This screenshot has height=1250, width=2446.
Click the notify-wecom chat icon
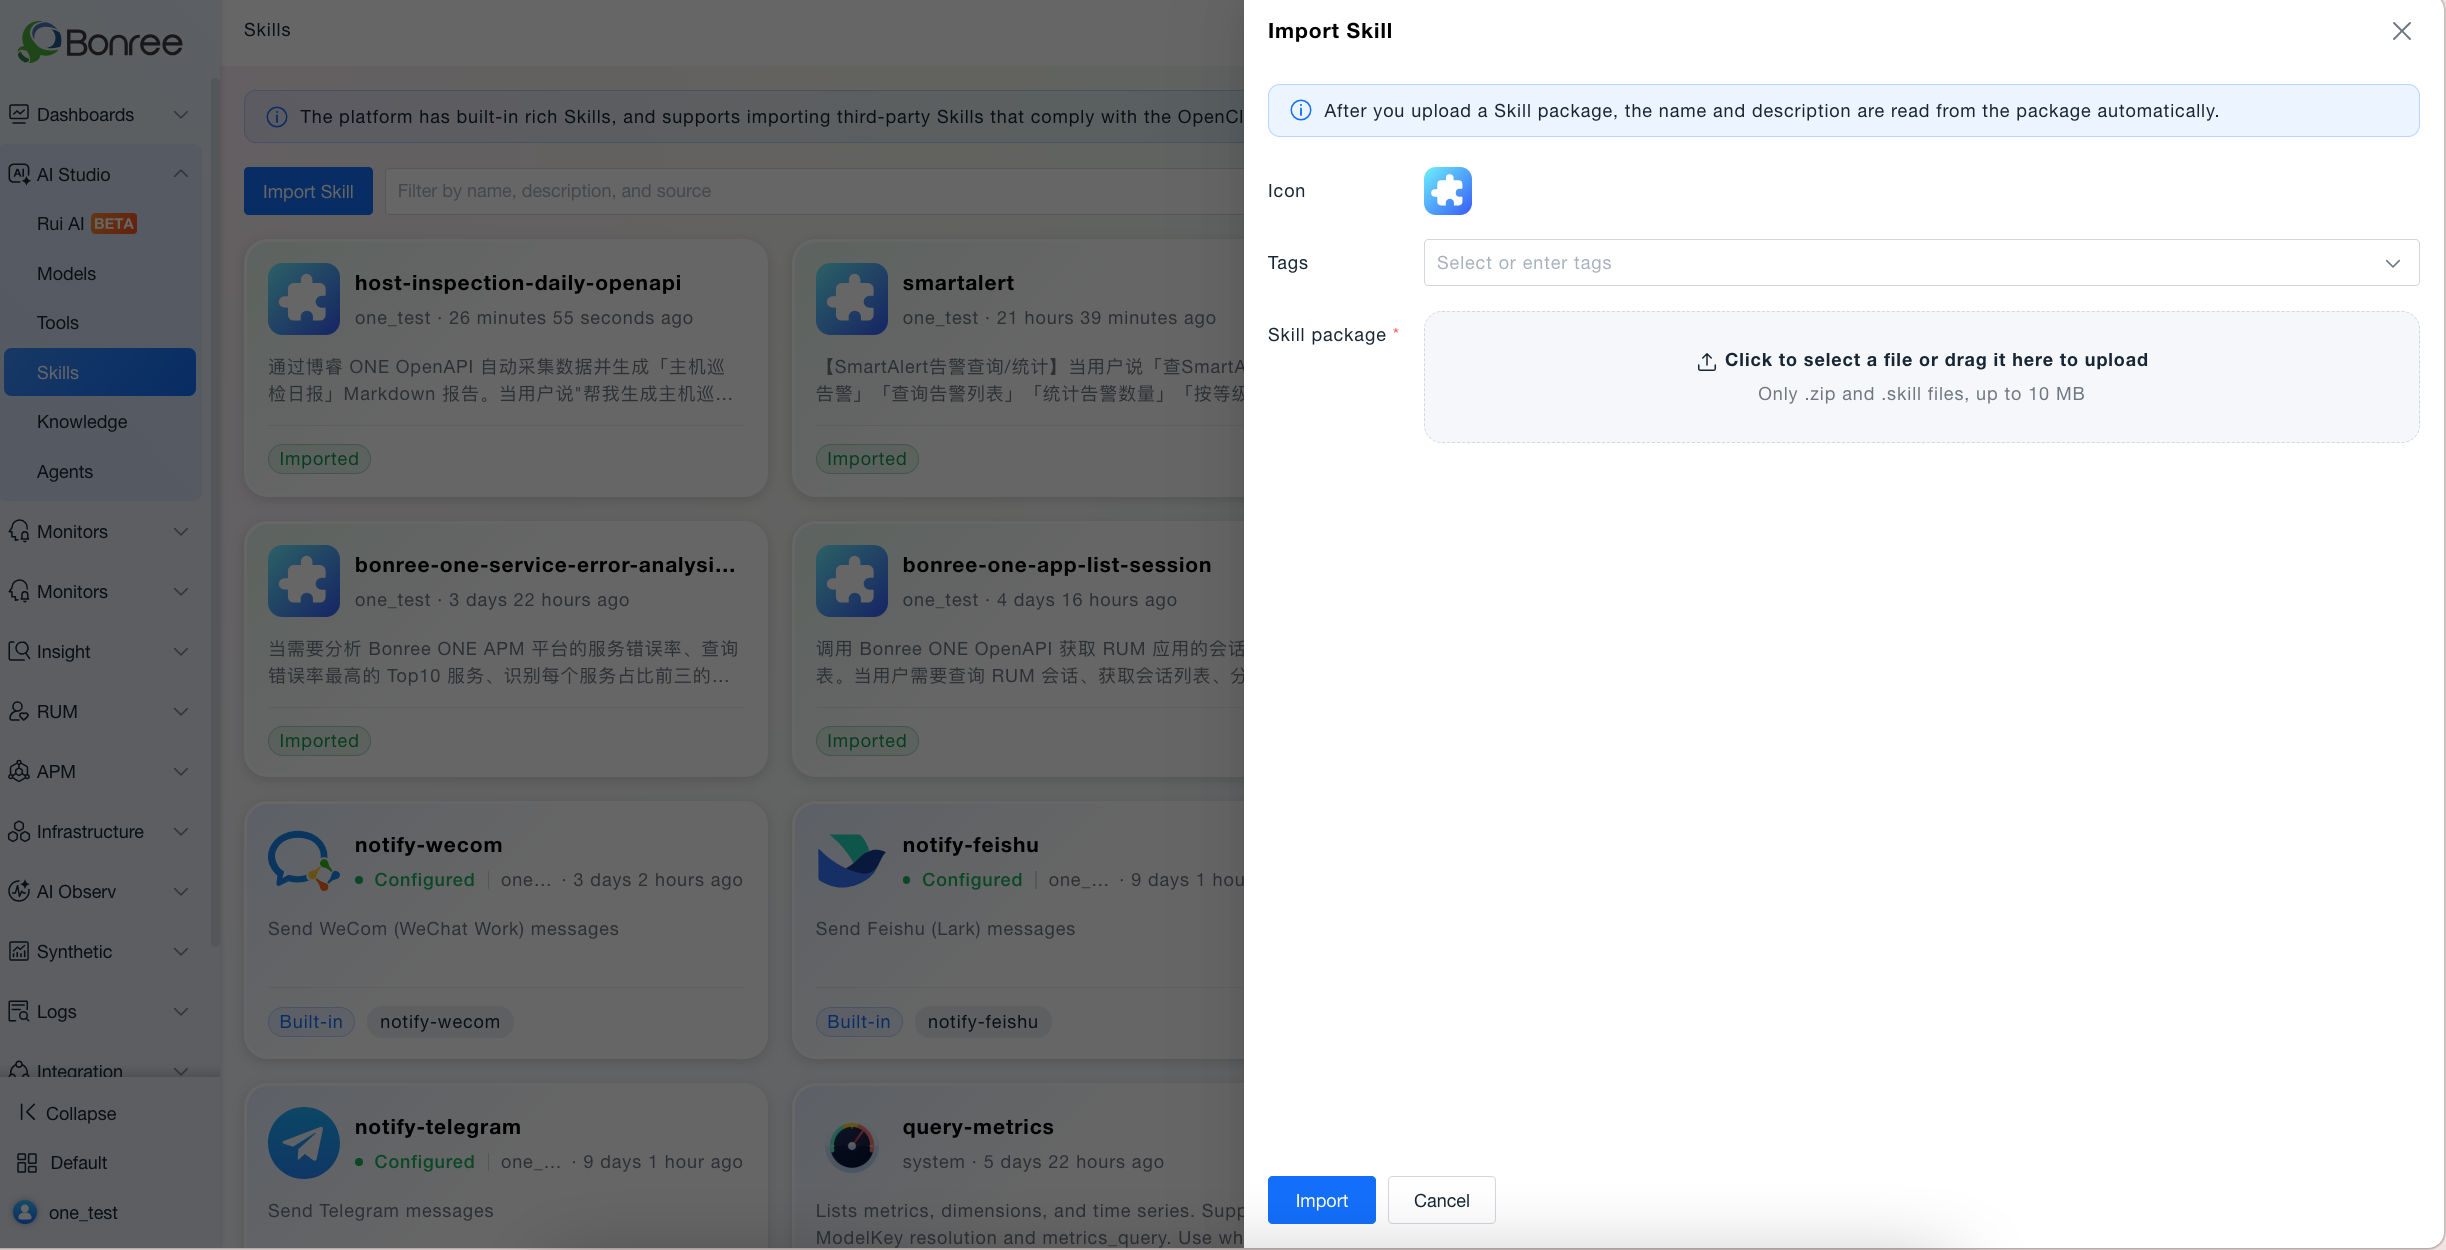tap(304, 861)
